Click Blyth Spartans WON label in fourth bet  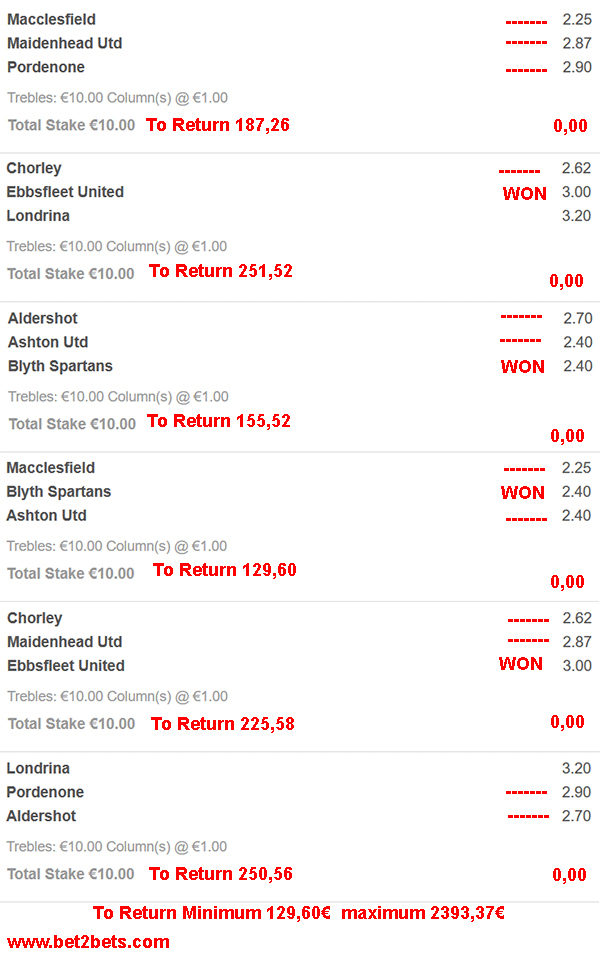[x=523, y=492]
